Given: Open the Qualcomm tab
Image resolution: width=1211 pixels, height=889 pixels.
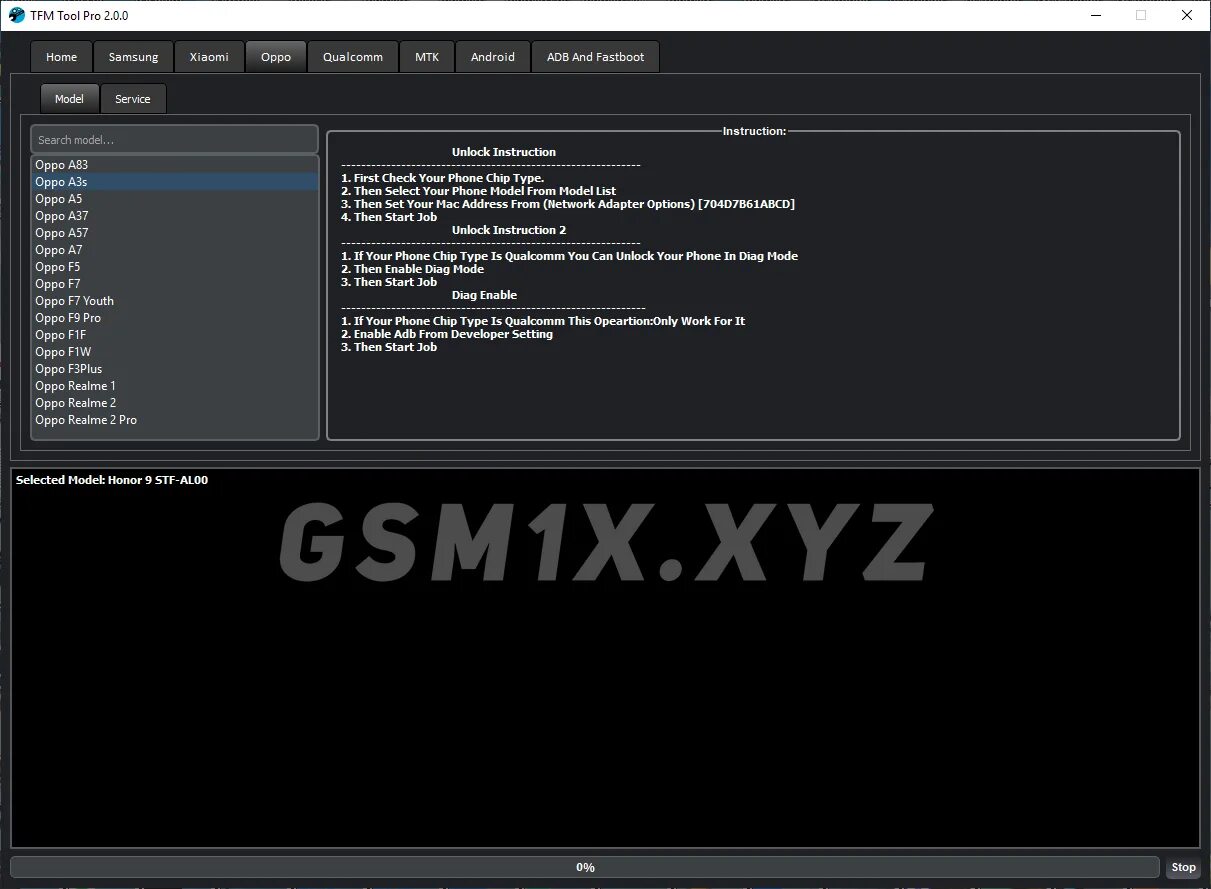Looking at the screenshot, I should tap(352, 57).
